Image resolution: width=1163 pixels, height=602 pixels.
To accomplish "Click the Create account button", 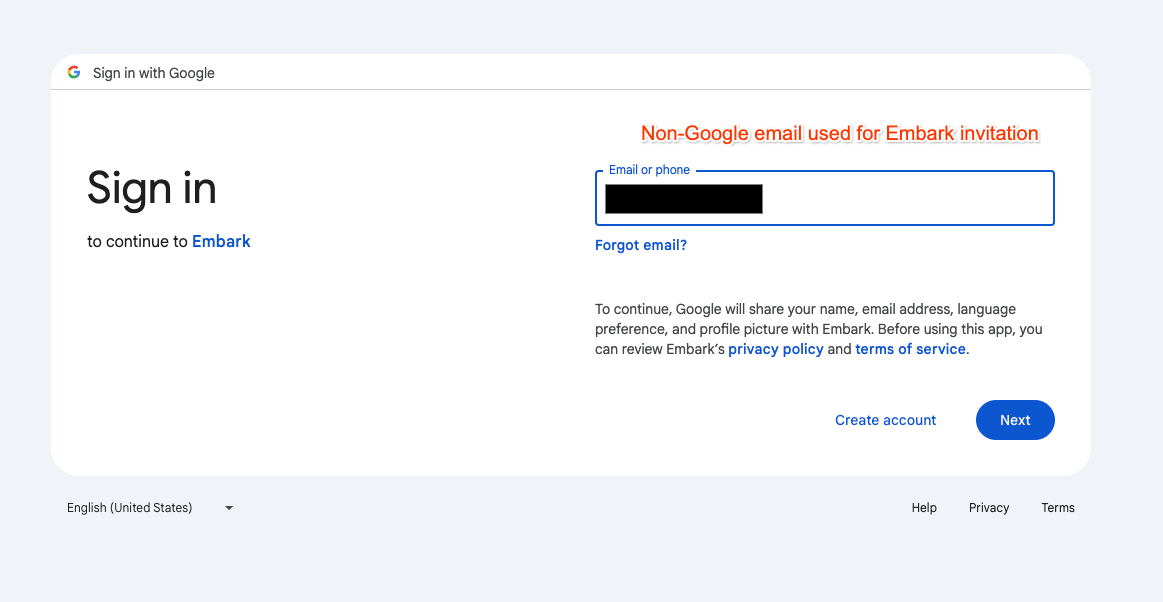I will click(886, 420).
